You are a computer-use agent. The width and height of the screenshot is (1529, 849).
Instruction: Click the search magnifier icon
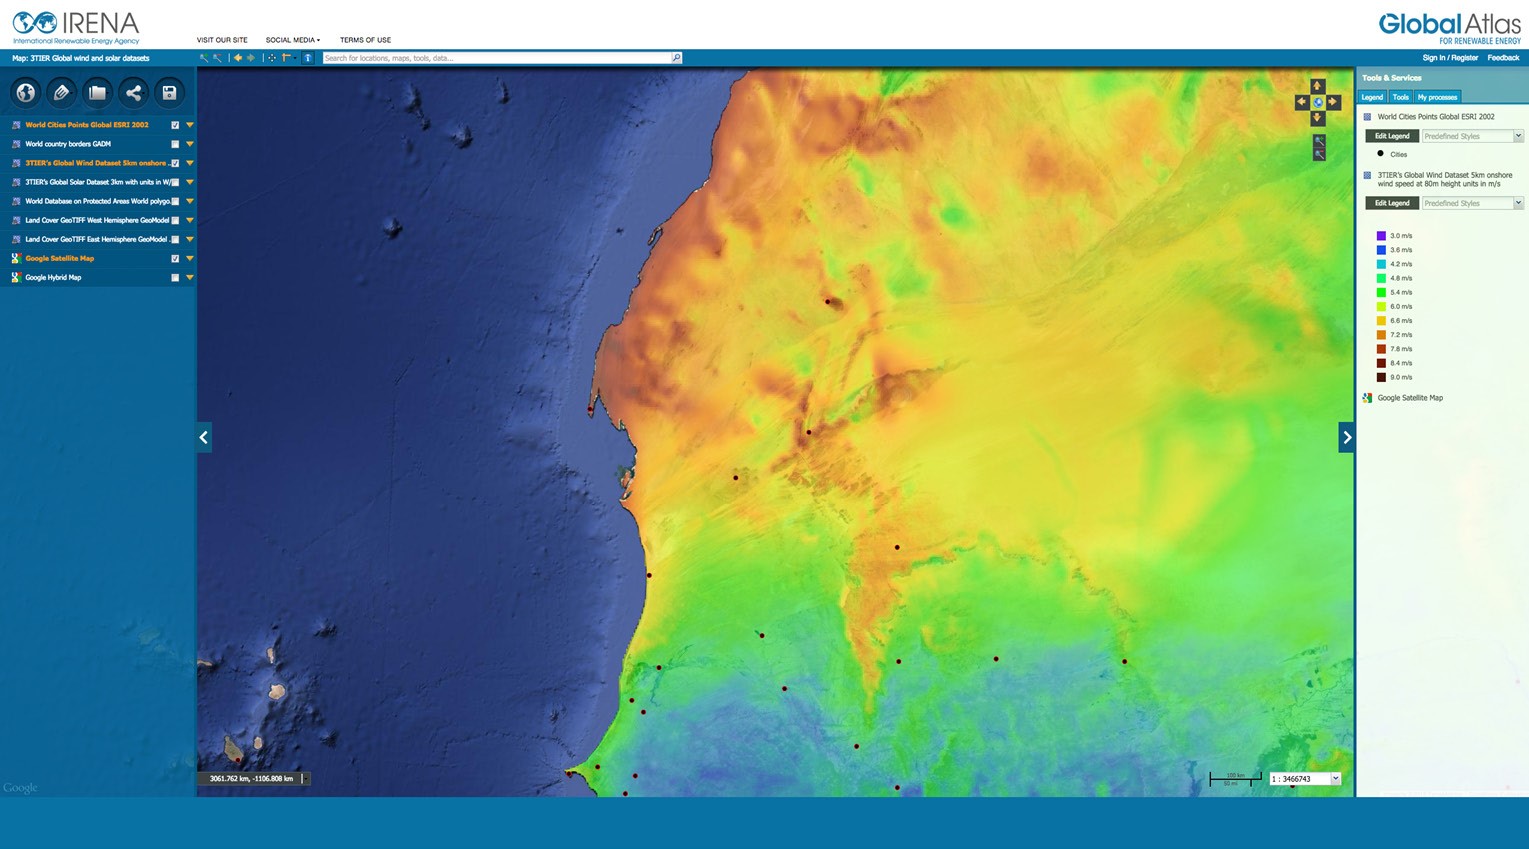[676, 58]
